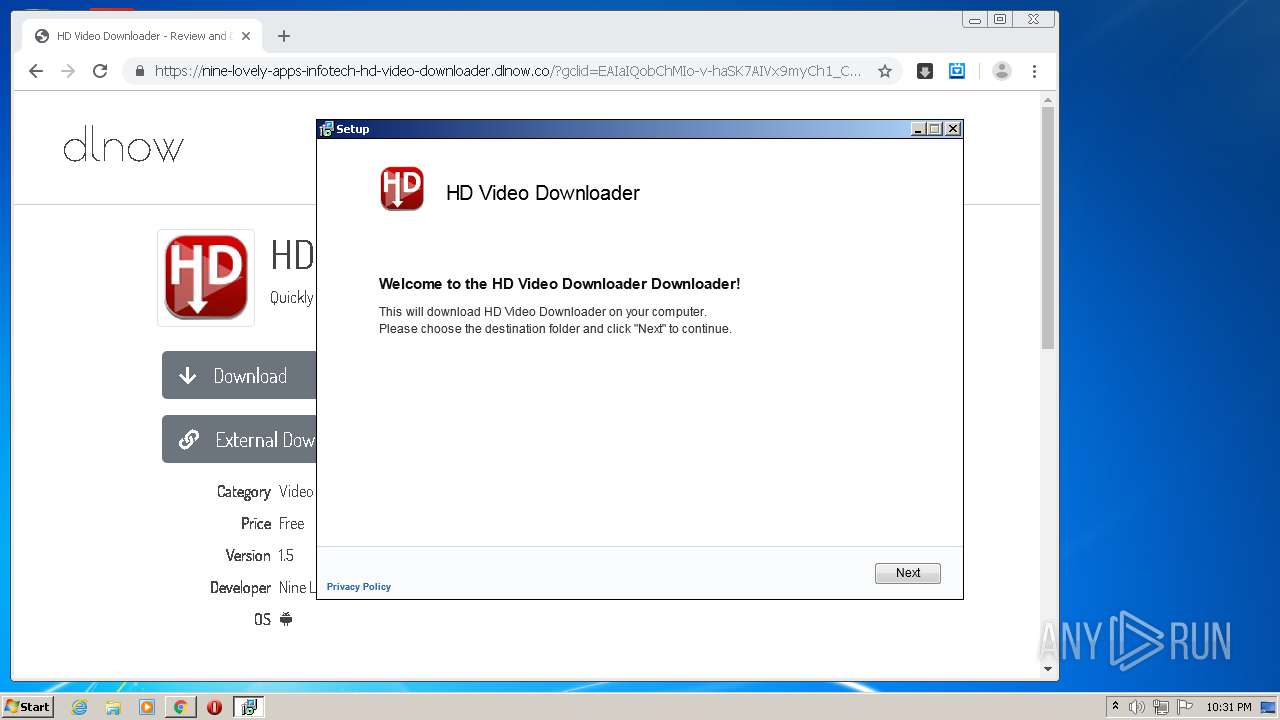Close the HD Video Downloader tab
The height and width of the screenshot is (720, 1280).
[246, 36]
